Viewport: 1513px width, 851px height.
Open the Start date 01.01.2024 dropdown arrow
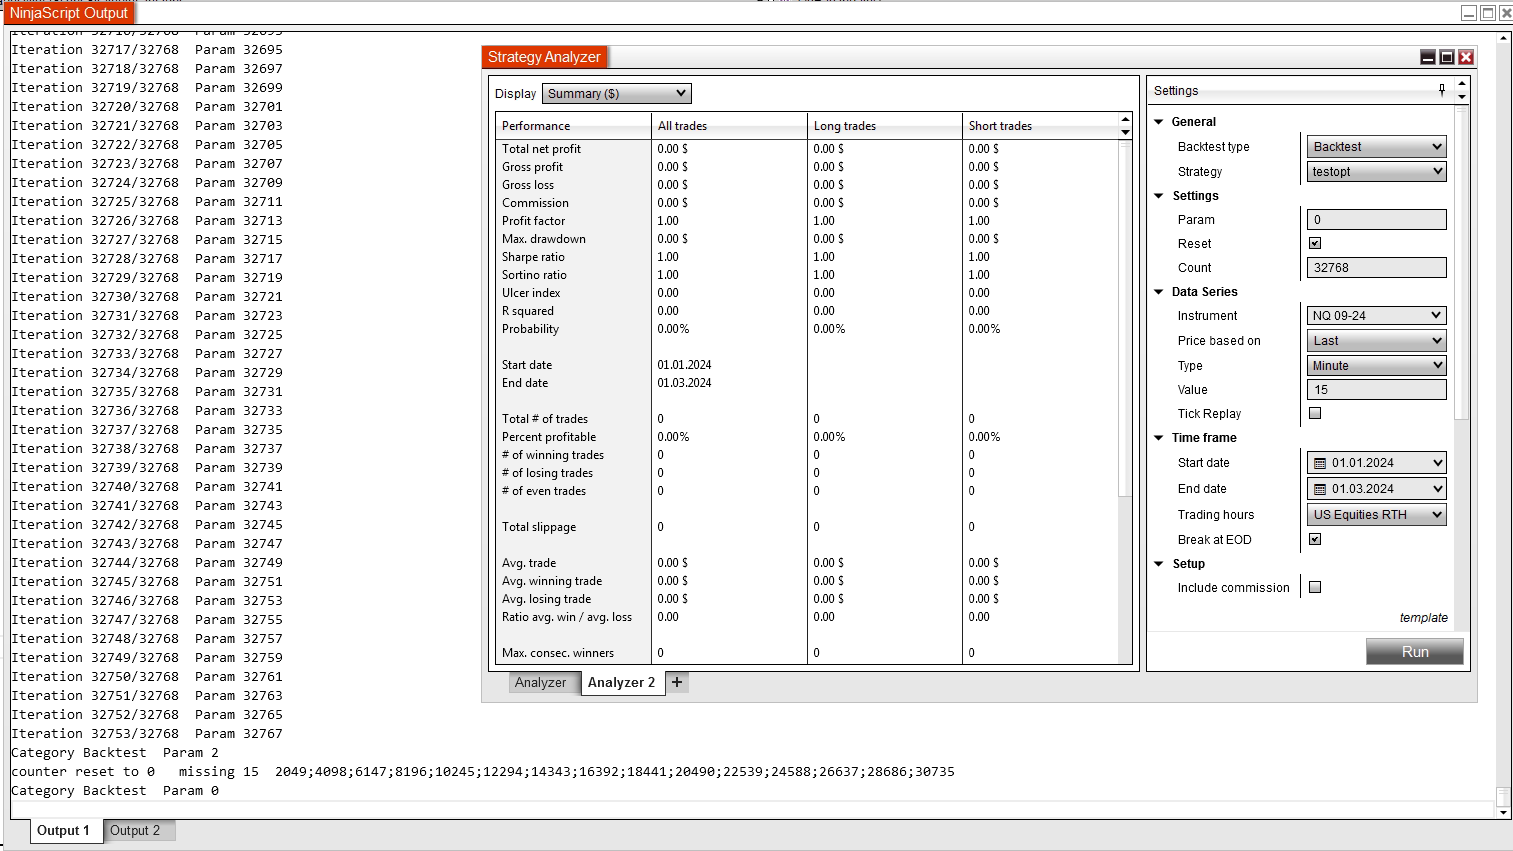coord(1438,463)
